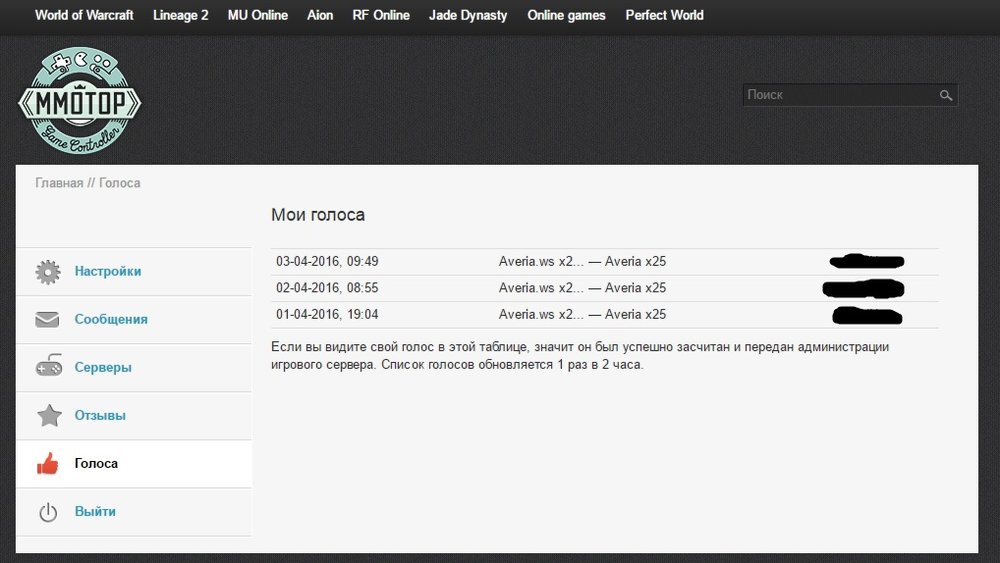This screenshot has height=563, width=1000.
Task: Click the thumbs-up icon for Голоса
Action: (48, 464)
